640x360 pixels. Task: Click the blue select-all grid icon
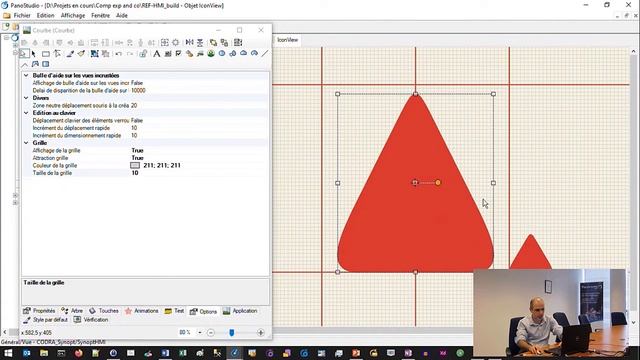pos(94,53)
